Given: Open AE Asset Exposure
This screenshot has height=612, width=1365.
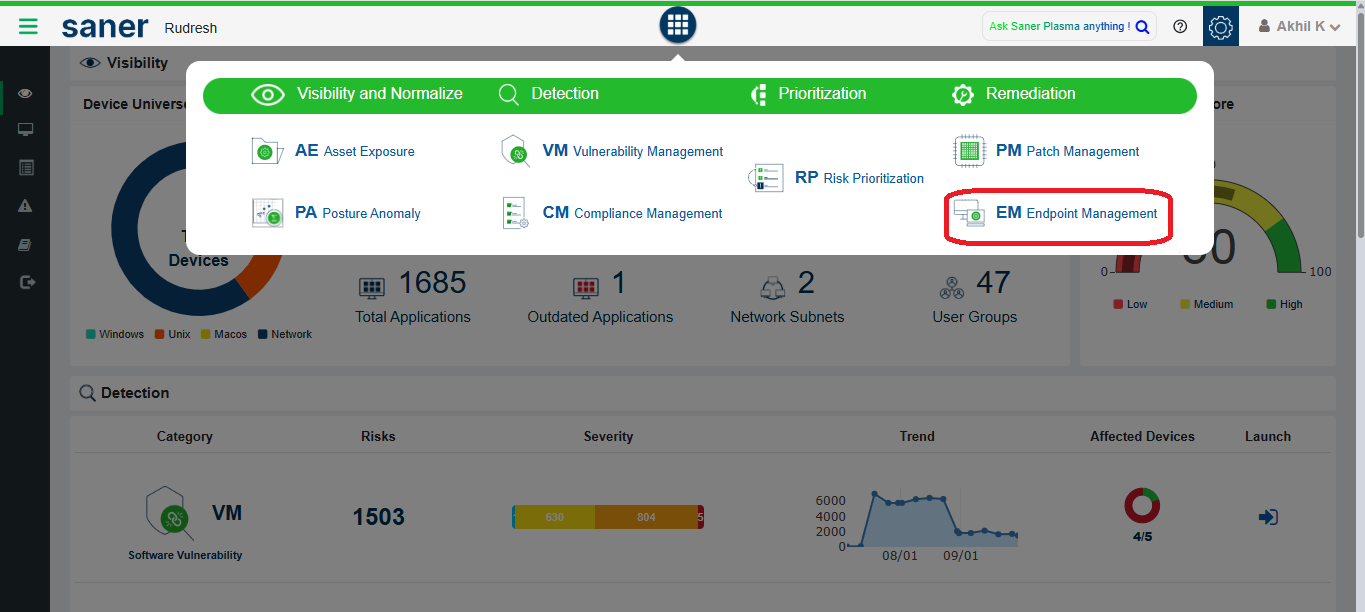Looking at the screenshot, I should pos(354,151).
